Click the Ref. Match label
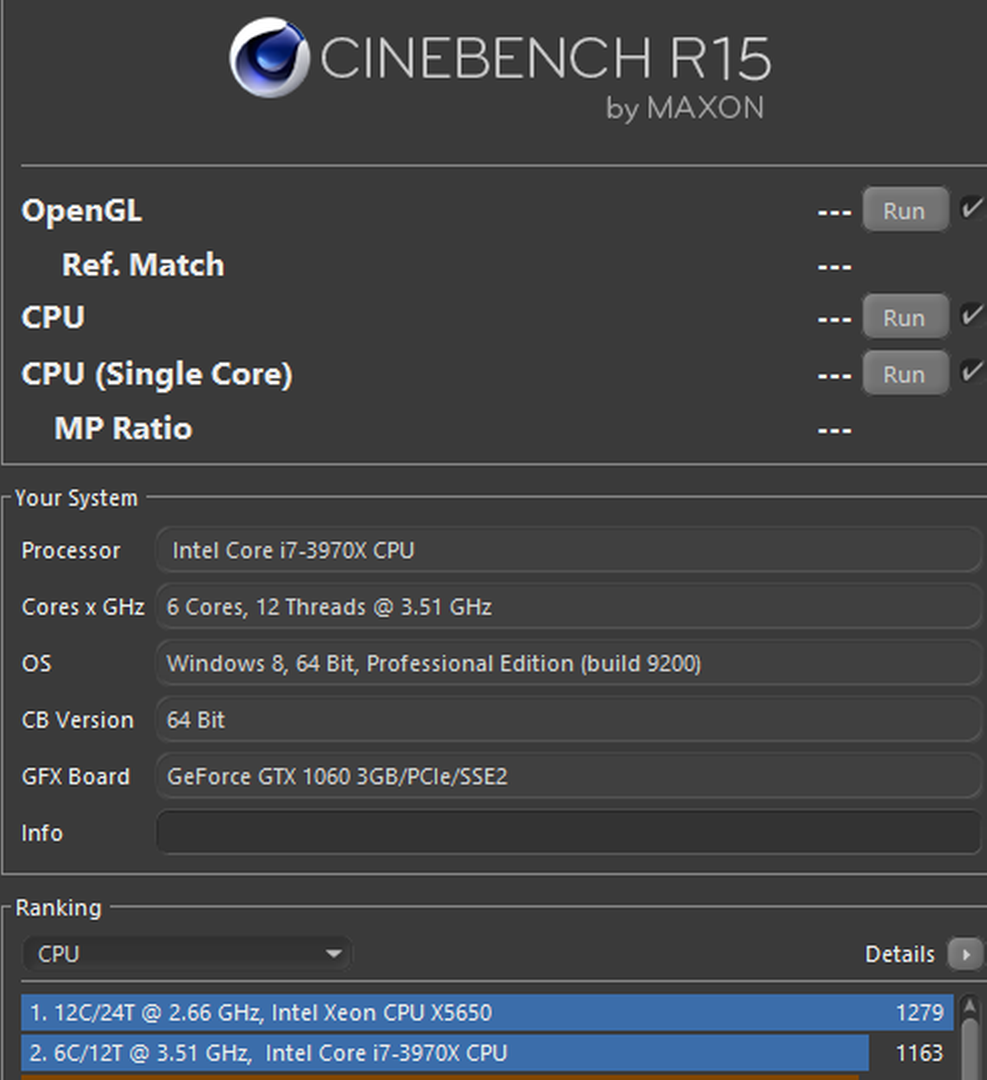987x1080 pixels. 143,264
